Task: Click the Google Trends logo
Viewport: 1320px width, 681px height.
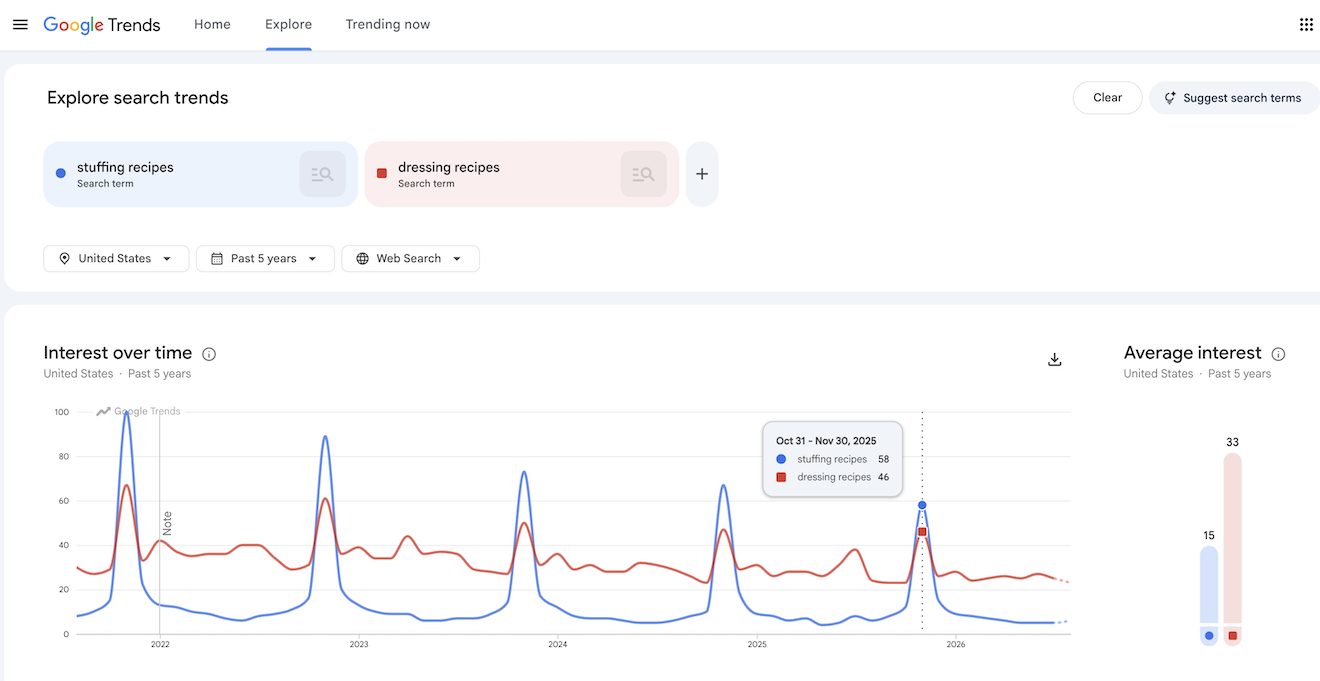Action: 102,25
